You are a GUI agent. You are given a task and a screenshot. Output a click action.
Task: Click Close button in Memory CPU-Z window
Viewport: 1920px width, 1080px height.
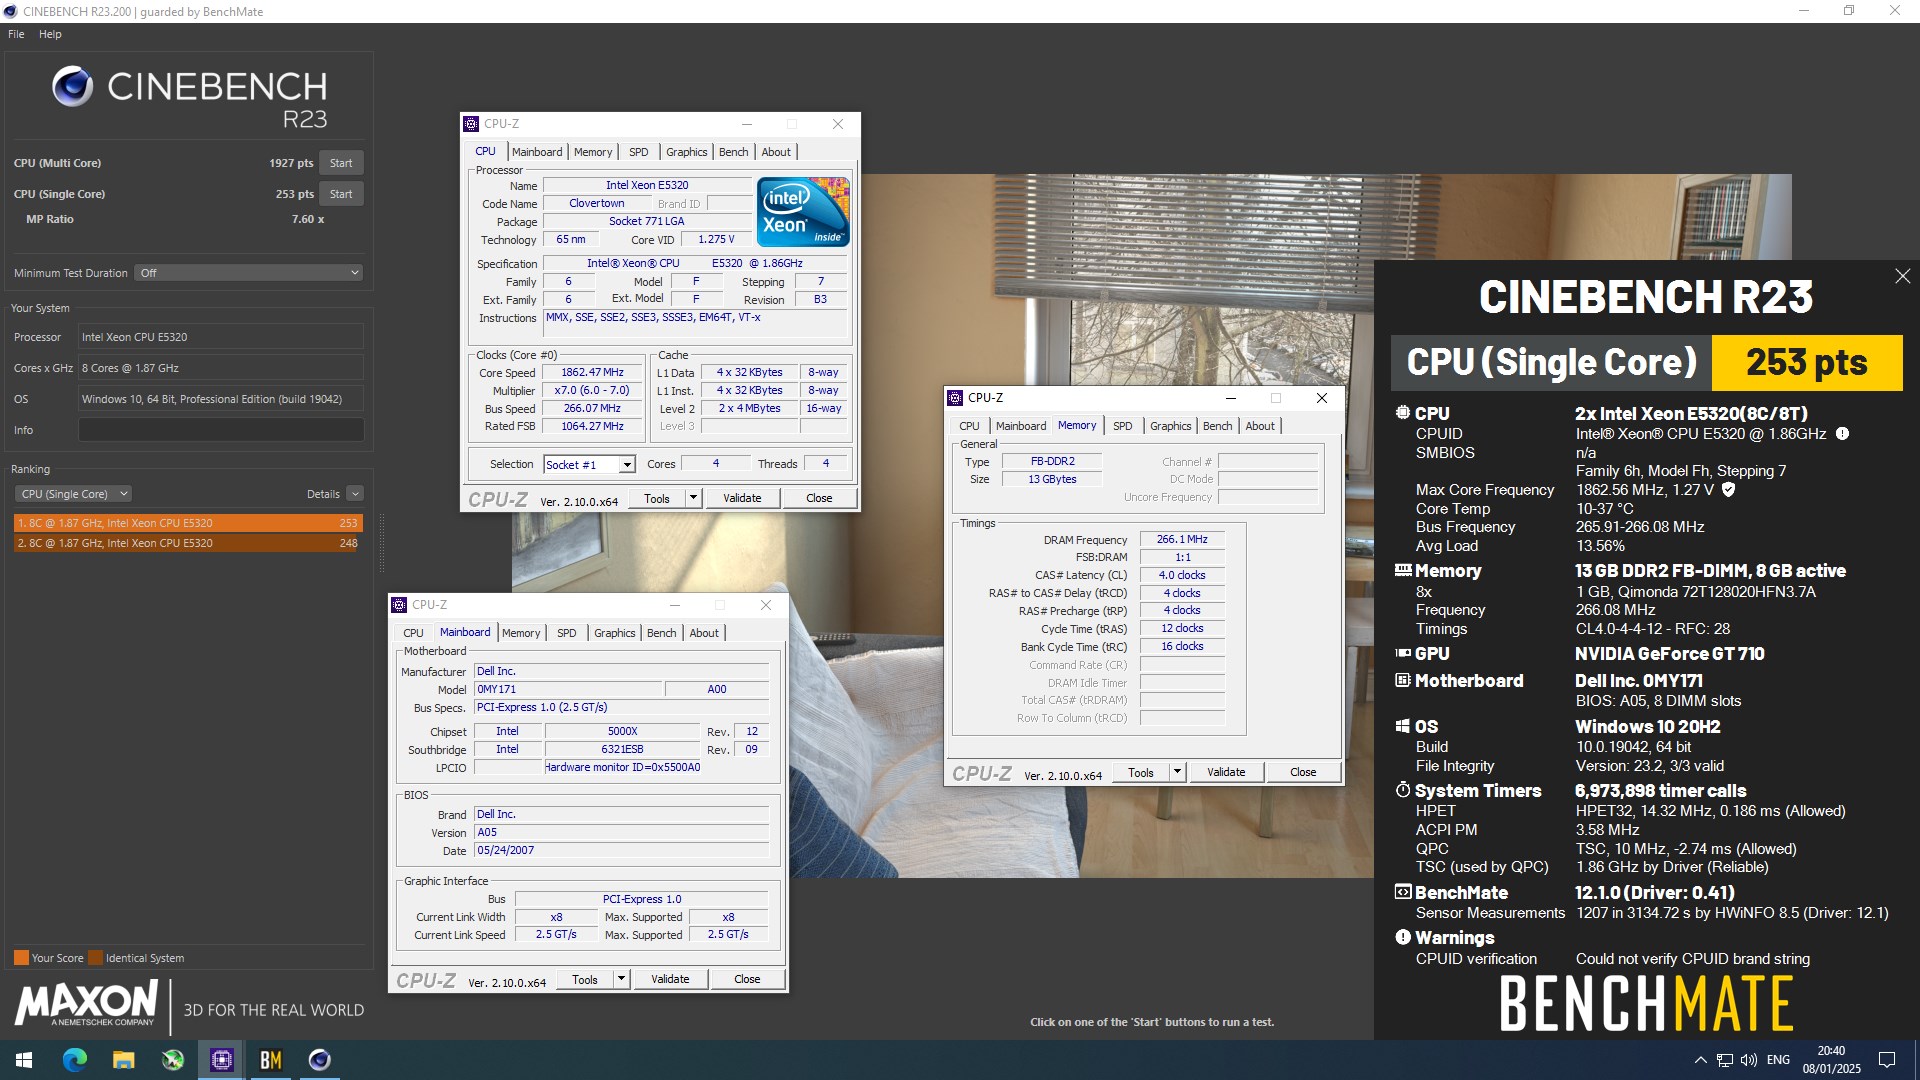[x=1303, y=772]
